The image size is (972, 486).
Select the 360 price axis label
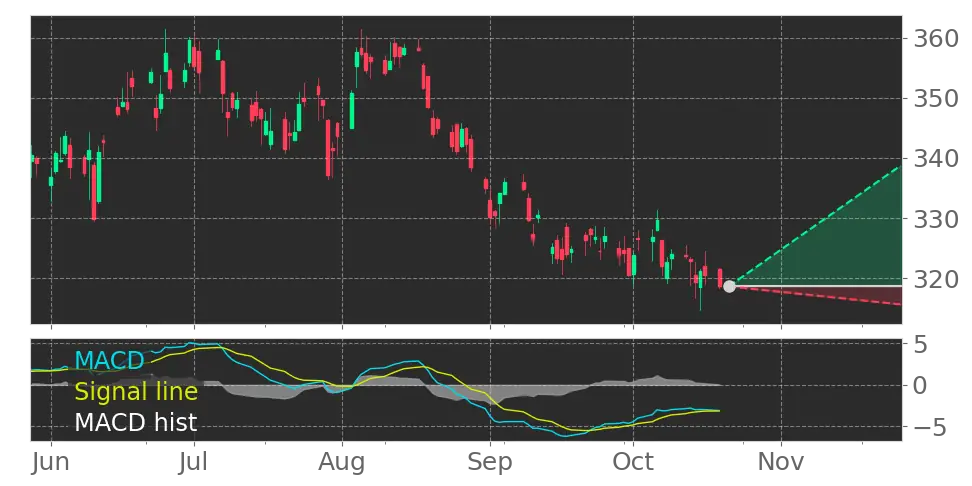point(936,39)
